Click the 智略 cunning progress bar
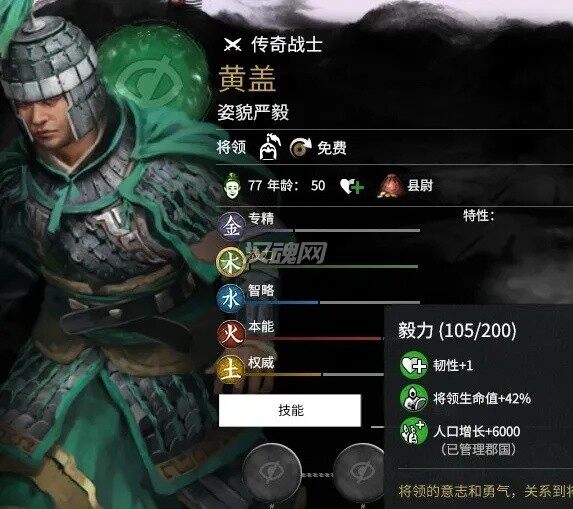The height and width of the screenshot is (509, 573). coord(334,303)
